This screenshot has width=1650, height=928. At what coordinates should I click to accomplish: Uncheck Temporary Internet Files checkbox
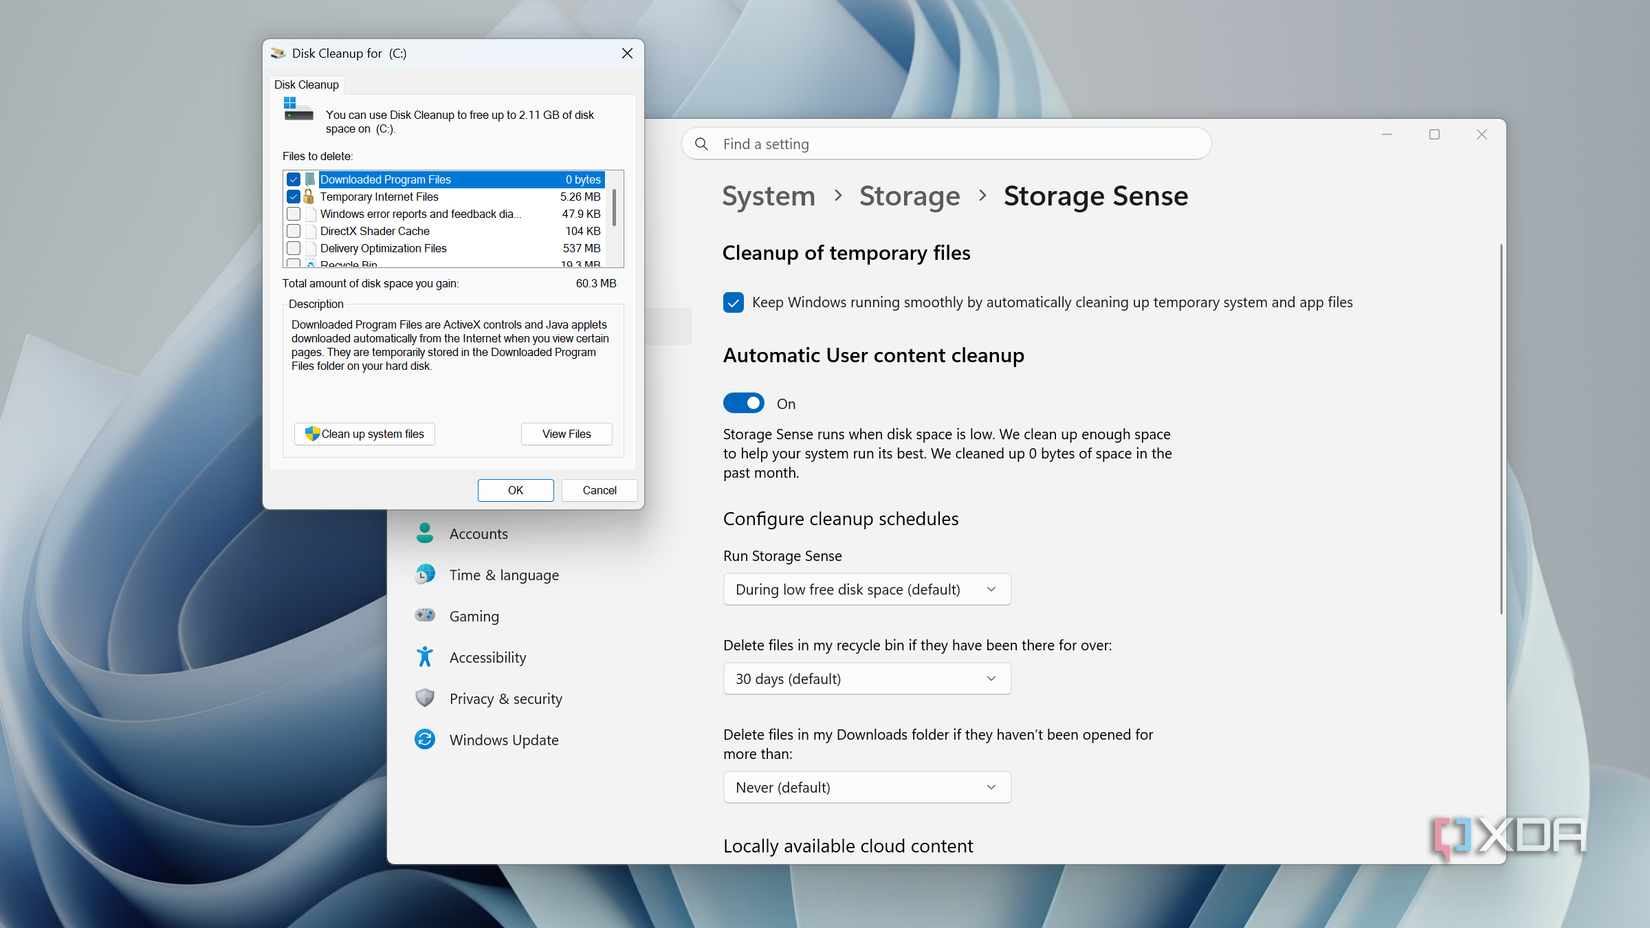[x=294, y=197]
